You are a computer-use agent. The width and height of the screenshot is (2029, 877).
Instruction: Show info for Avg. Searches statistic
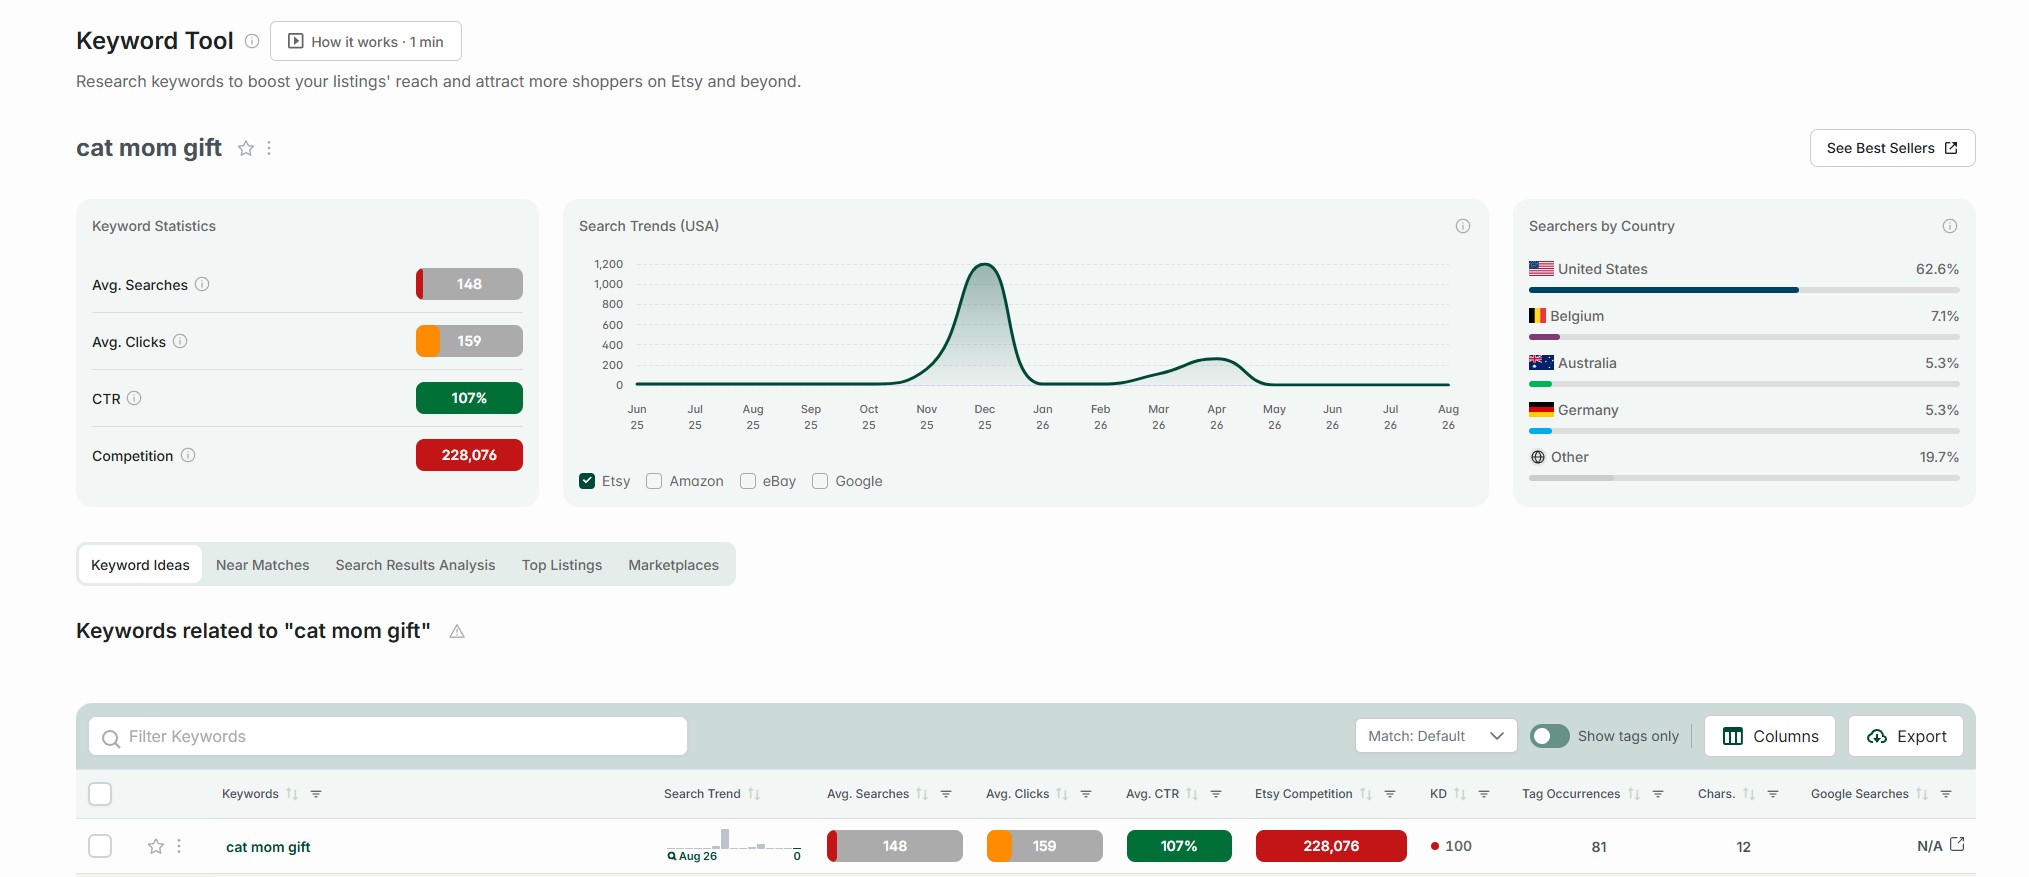202,284
